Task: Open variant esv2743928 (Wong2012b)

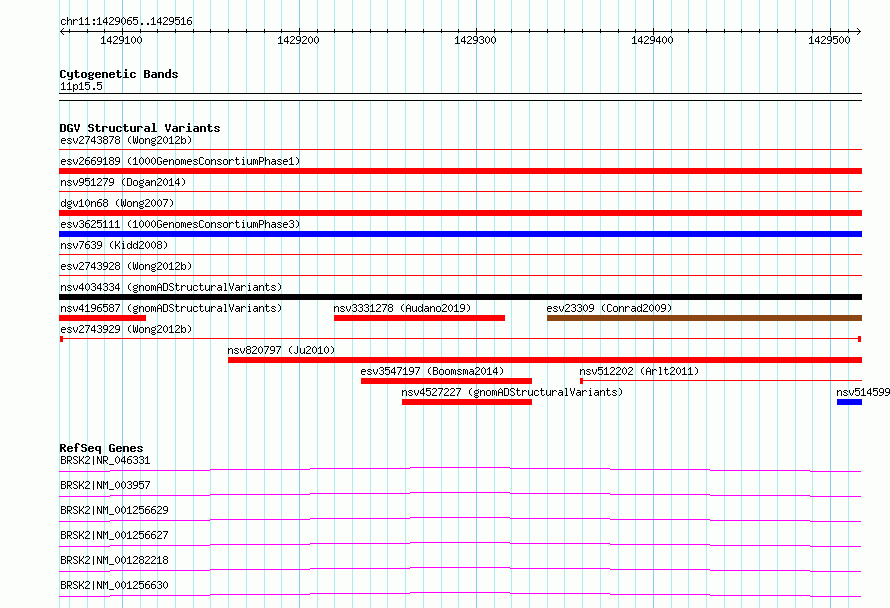Action: pyautogui.click(x=126, y=266)
